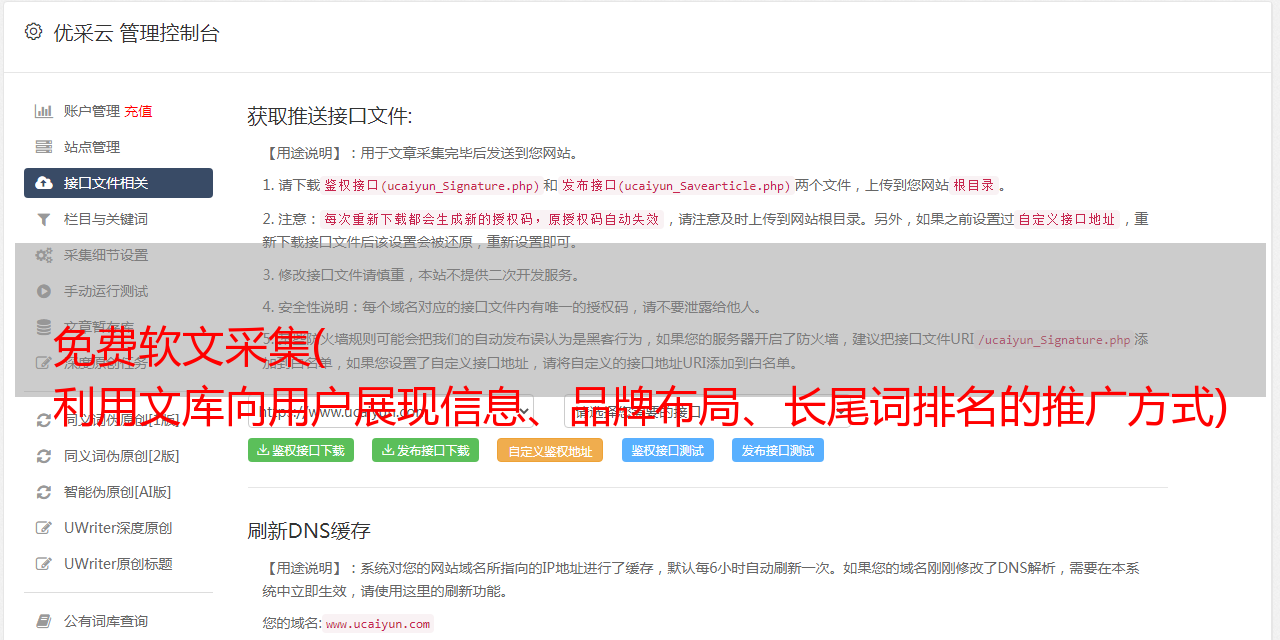Open 账户管理 in the sidebar
Screen dimensions: 1280x640
point(92,111)
